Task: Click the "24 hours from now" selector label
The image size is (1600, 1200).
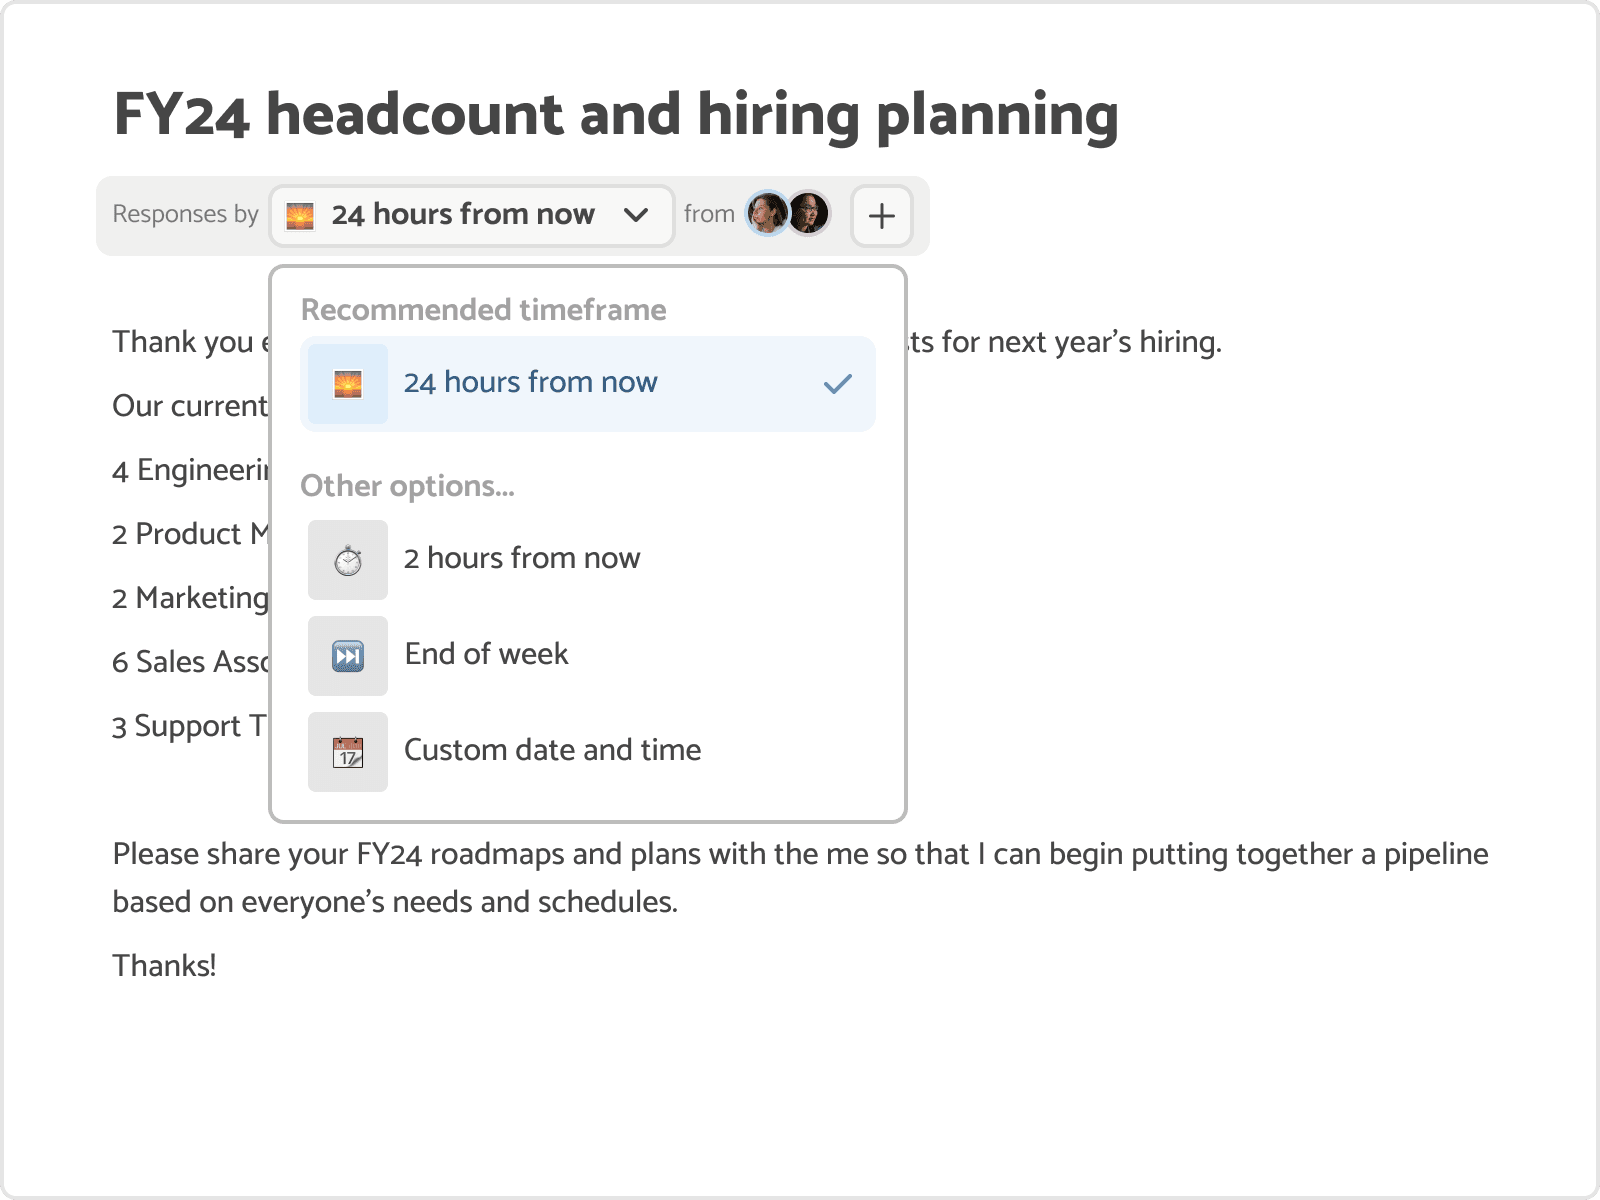Action: pos(463,215)
